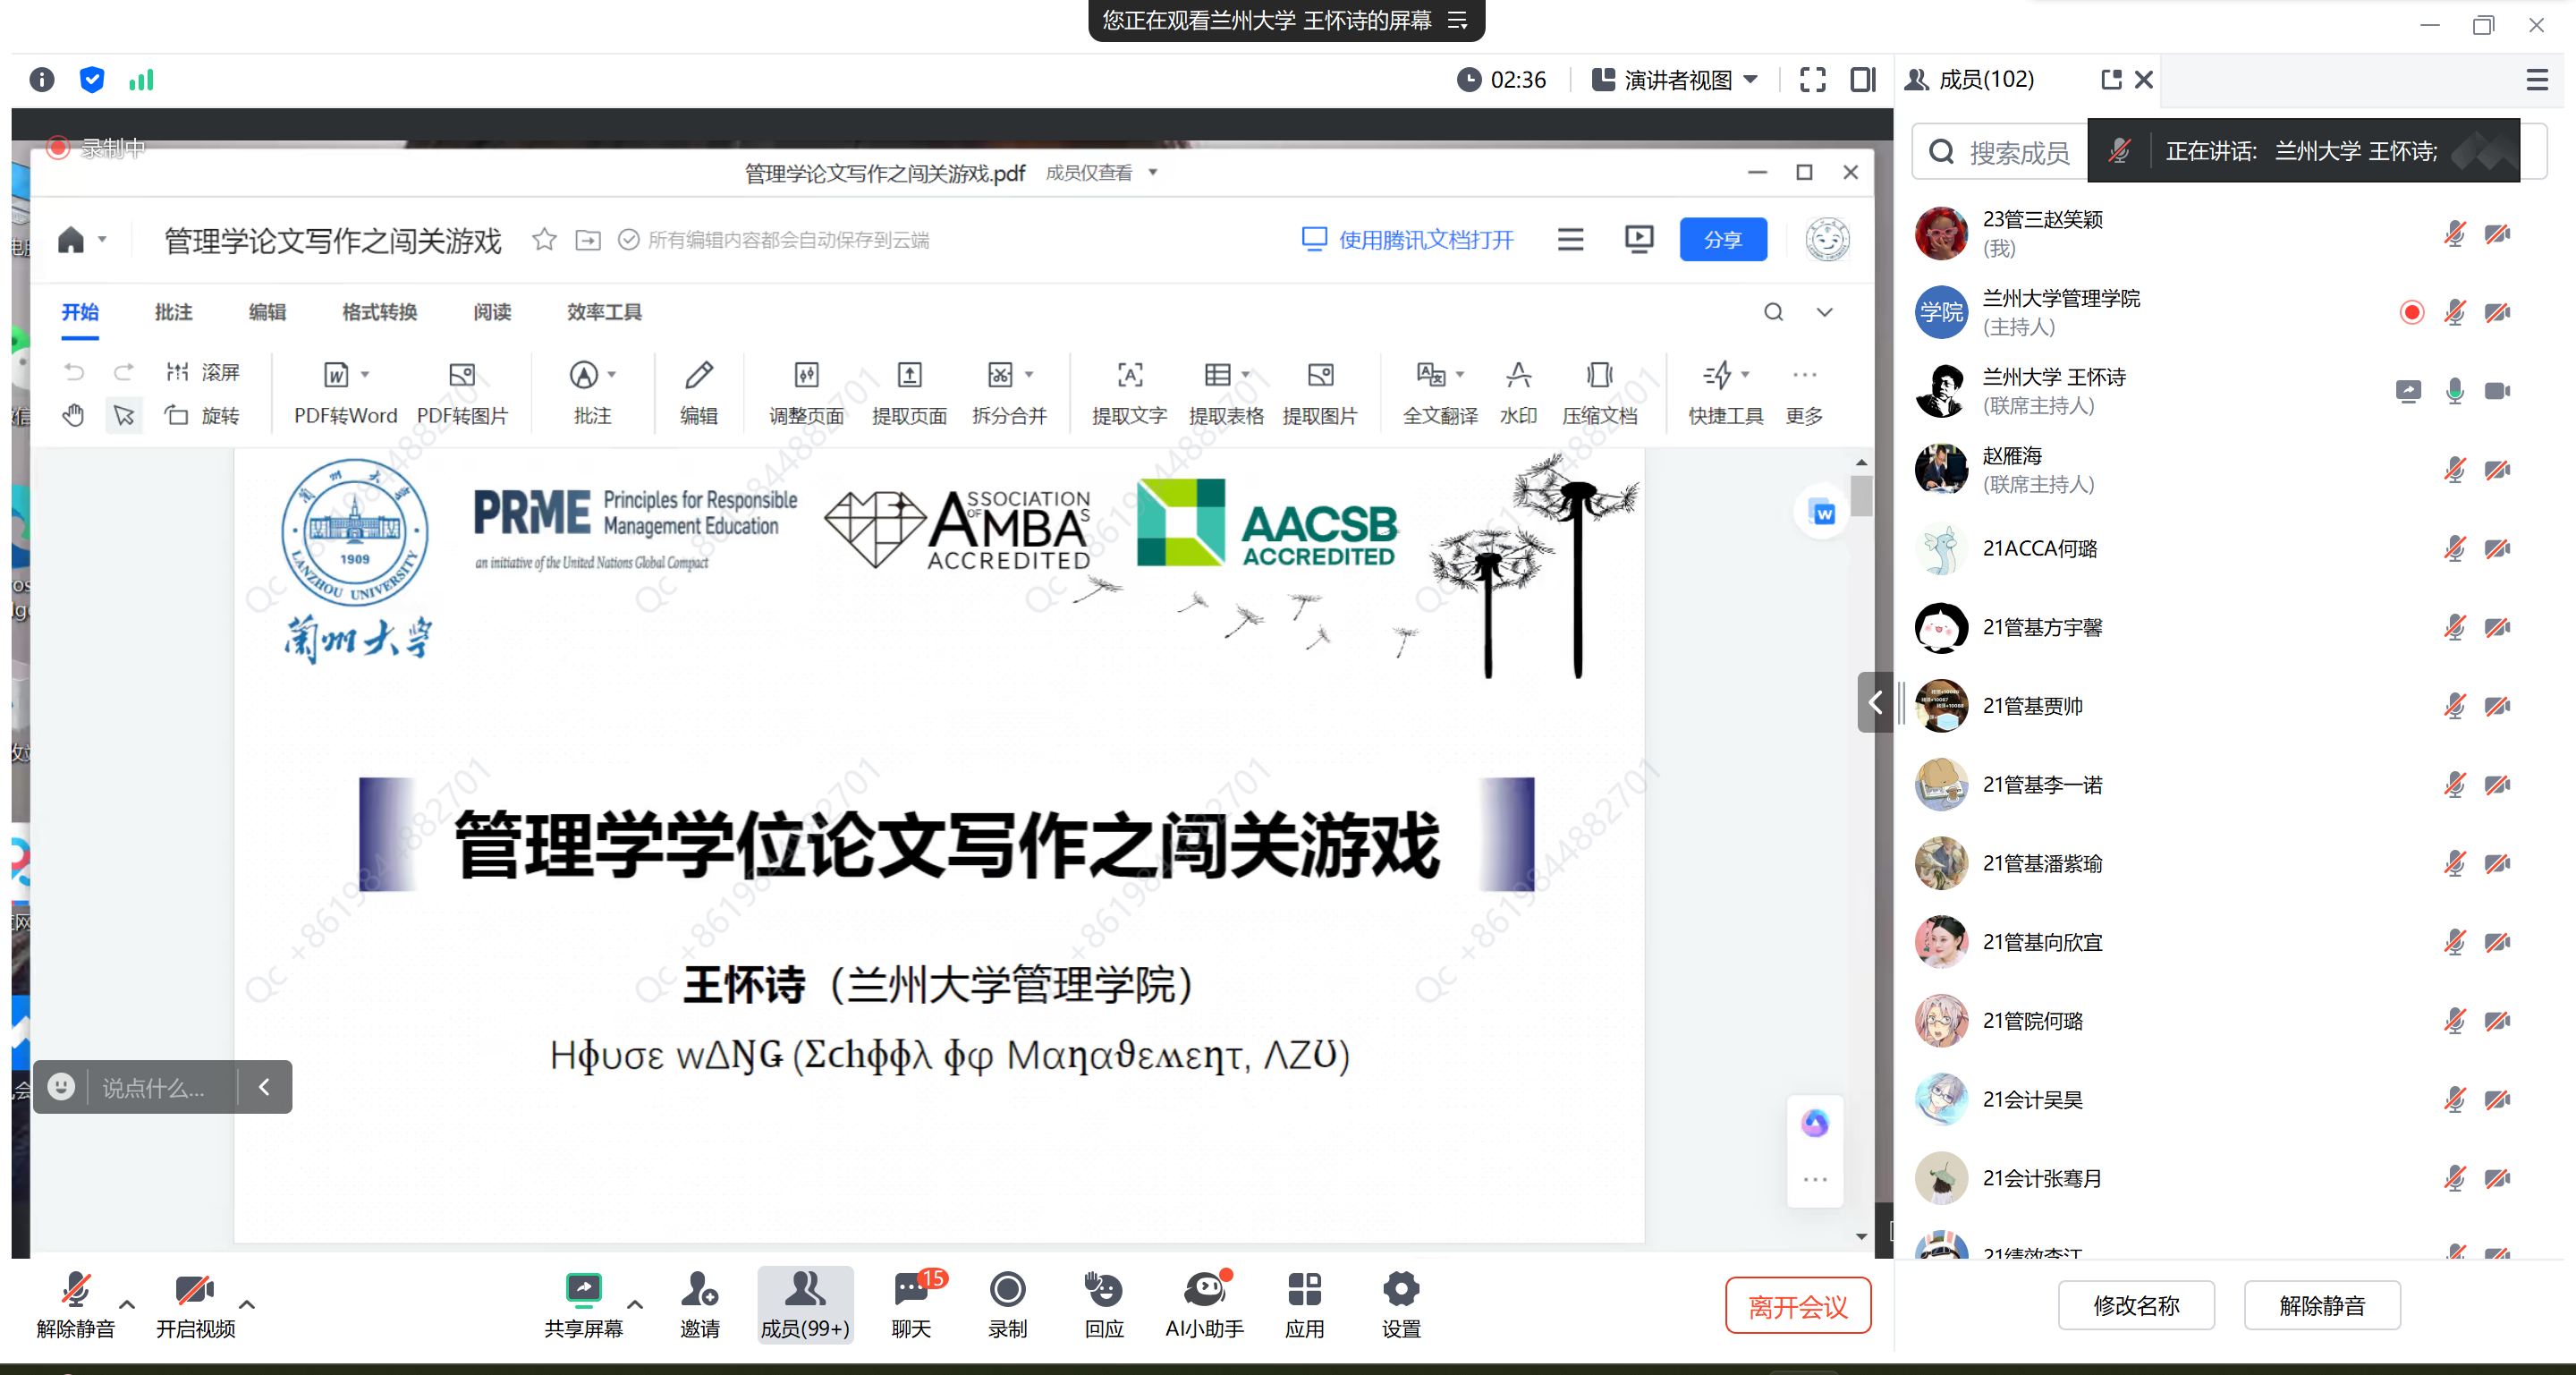This screenshot has height=1375, width=2576.
Task: Open the Reactions (回应) icon
Action: click(x=1104, y=1290)
